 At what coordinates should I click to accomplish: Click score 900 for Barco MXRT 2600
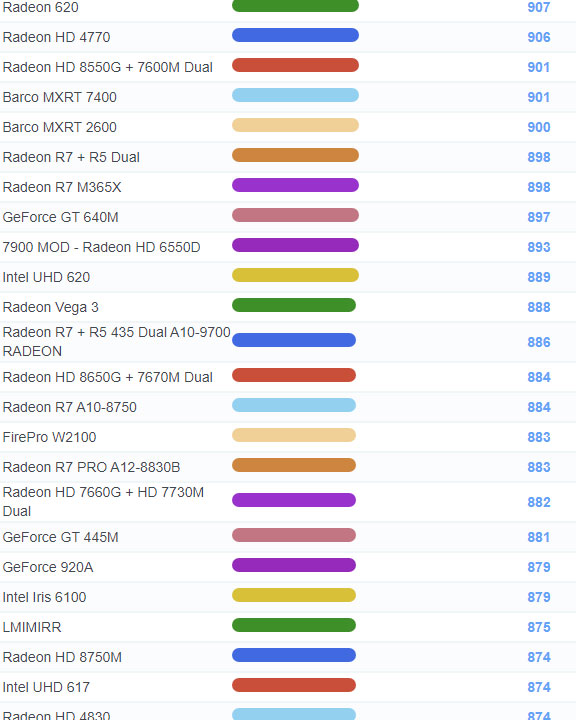point(539,127)
